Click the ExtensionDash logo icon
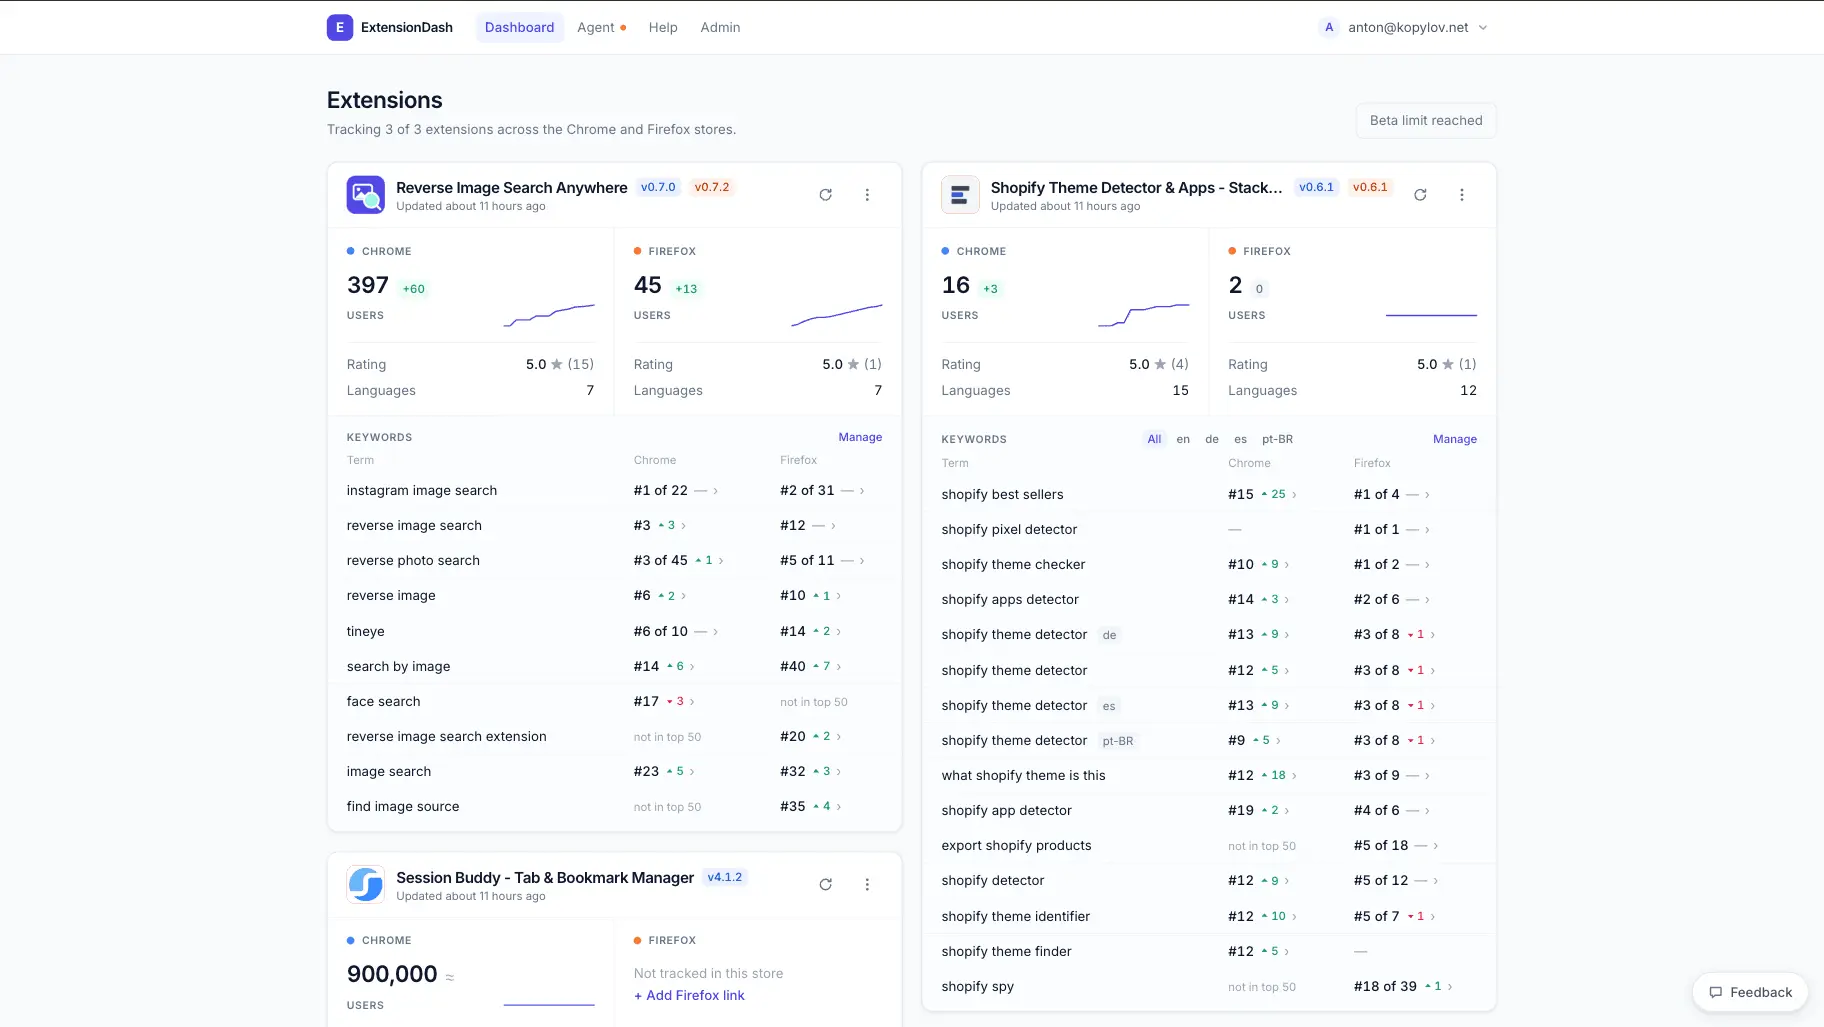The image size is (1824, 1027). (340, 27)
